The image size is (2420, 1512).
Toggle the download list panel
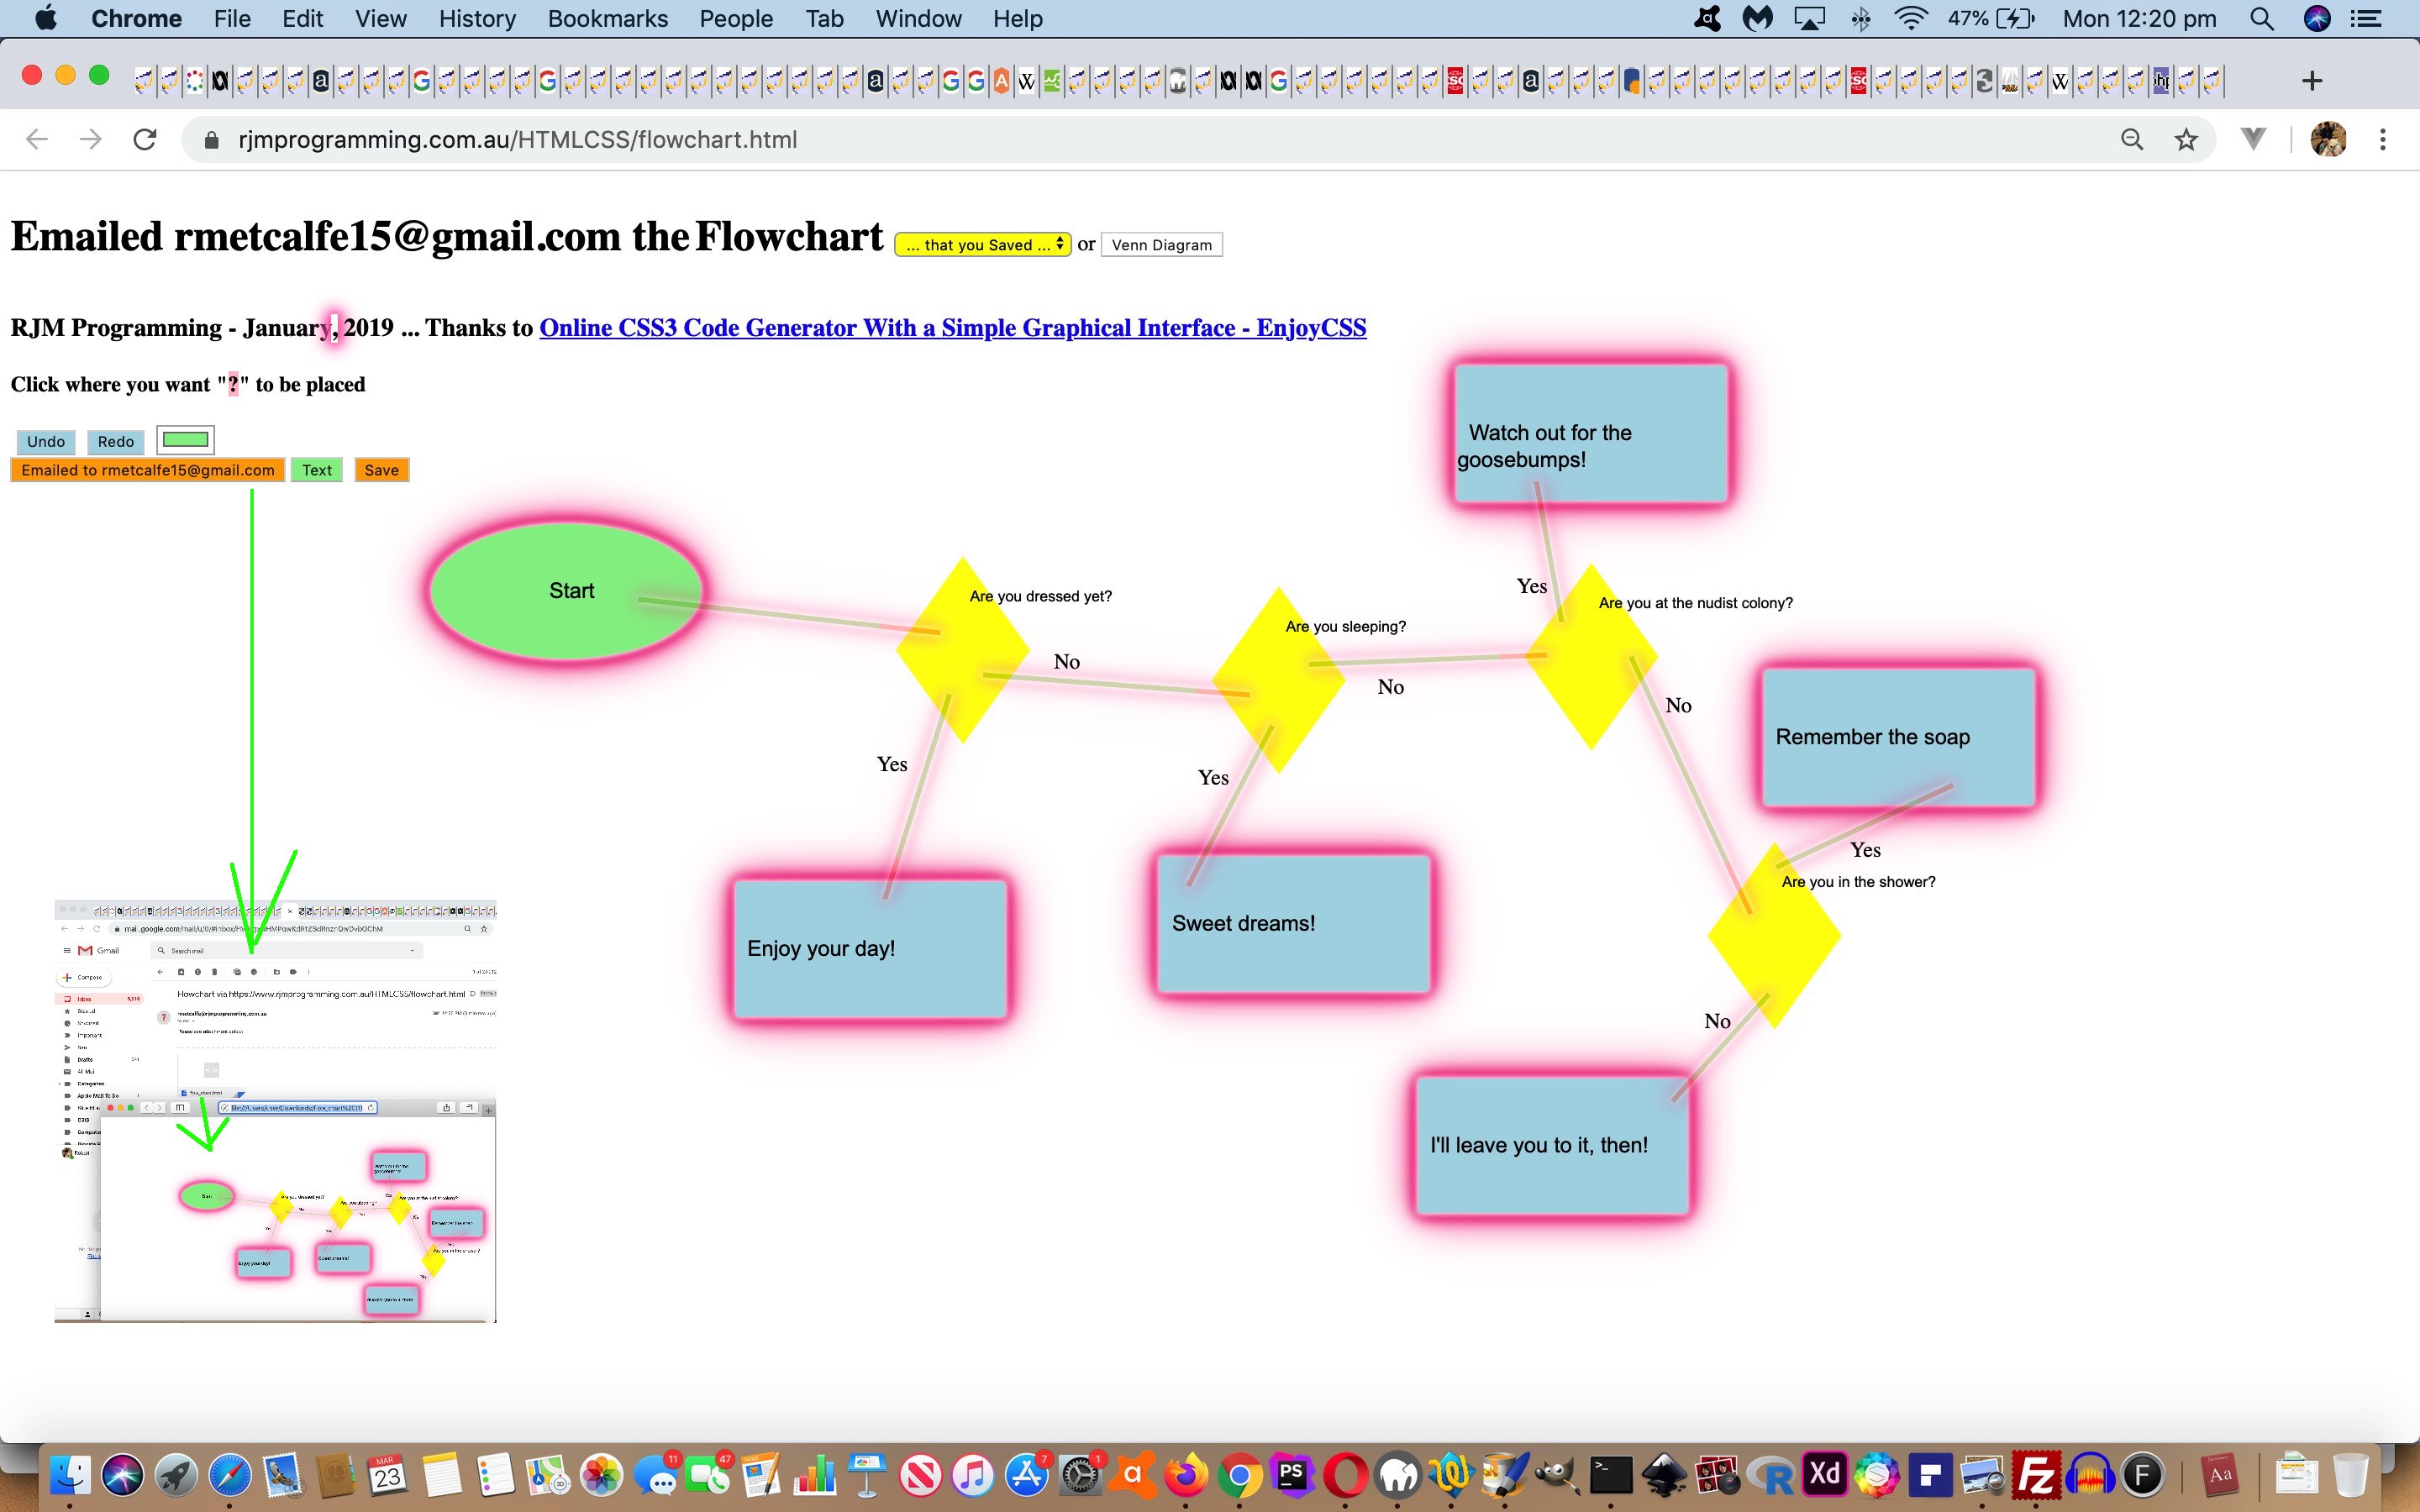(2254, 139)
